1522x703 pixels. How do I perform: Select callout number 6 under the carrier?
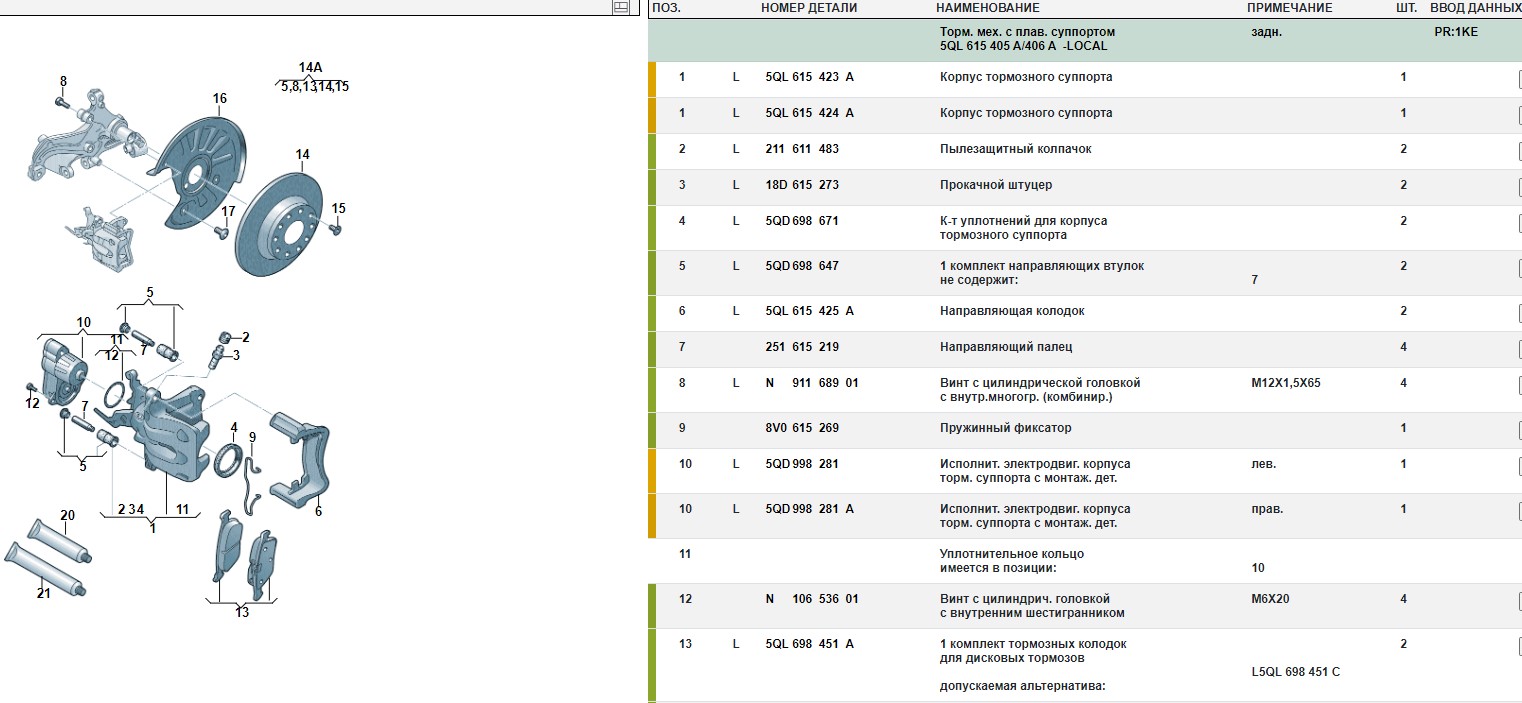coord(318,511)
